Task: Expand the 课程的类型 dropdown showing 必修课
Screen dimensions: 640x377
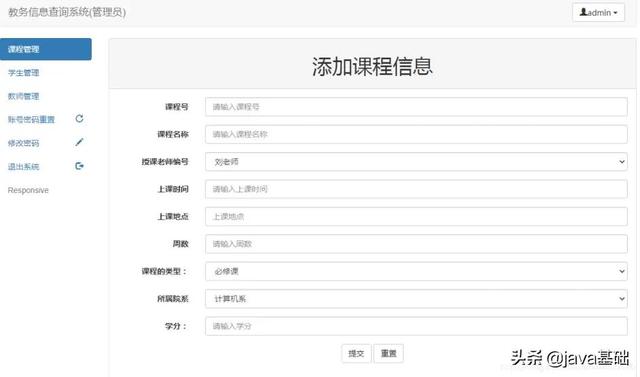Action: [416, 271]
